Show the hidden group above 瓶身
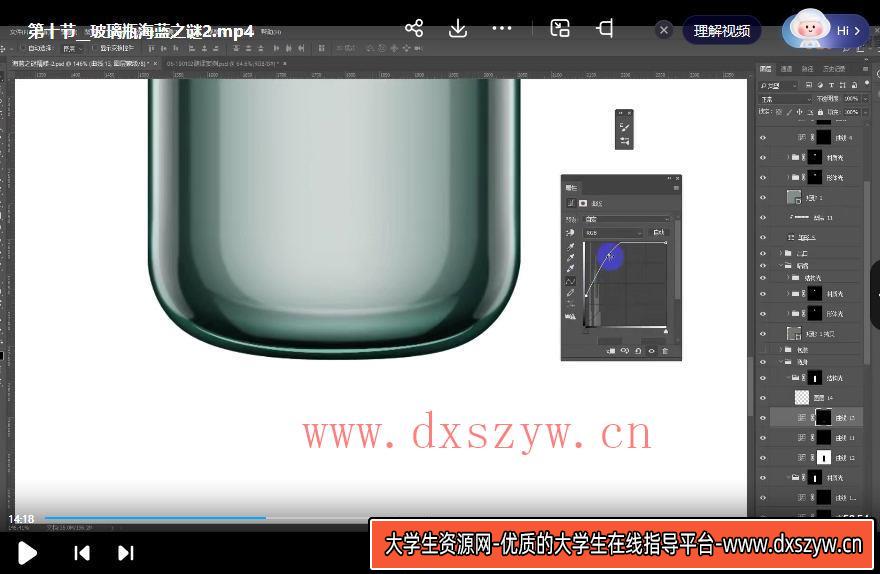This screenshot has height=574, width=880. pos(763,350)
